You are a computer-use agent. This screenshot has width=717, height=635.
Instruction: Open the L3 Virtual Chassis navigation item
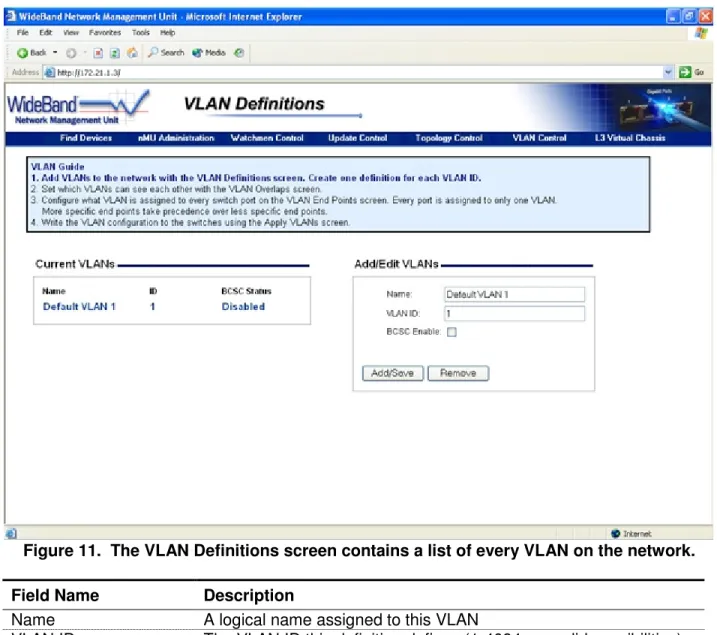tap(630, 138)
